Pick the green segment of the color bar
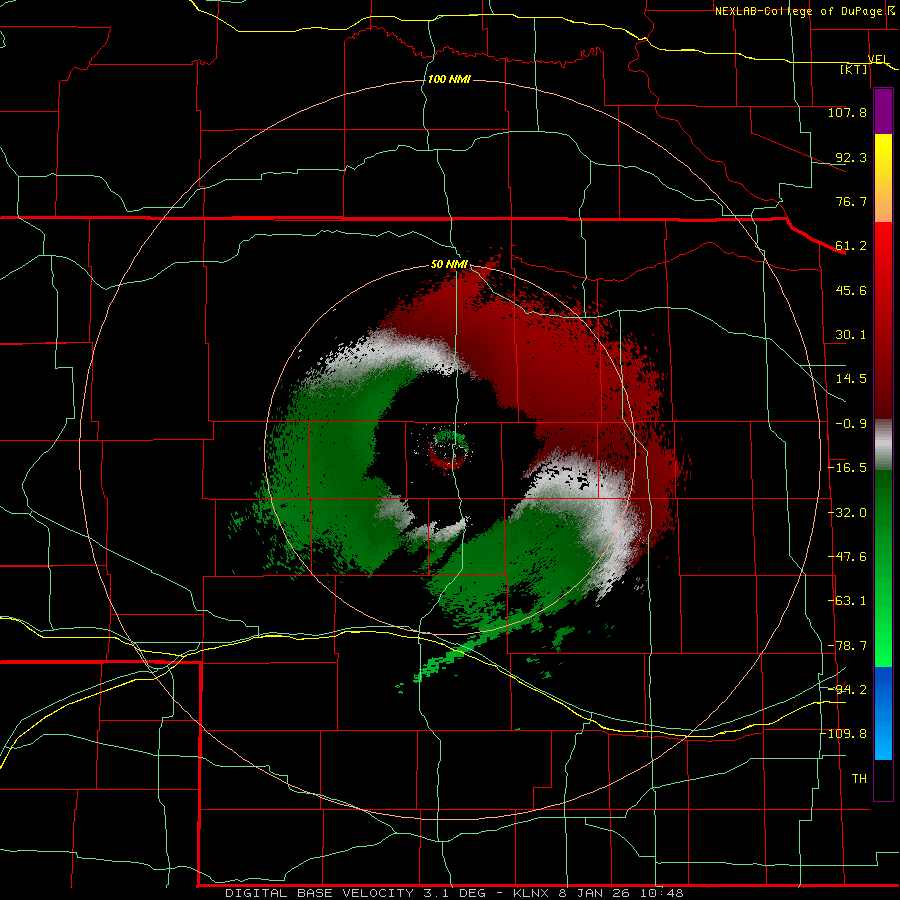The image size is (900, 900). 883,568
